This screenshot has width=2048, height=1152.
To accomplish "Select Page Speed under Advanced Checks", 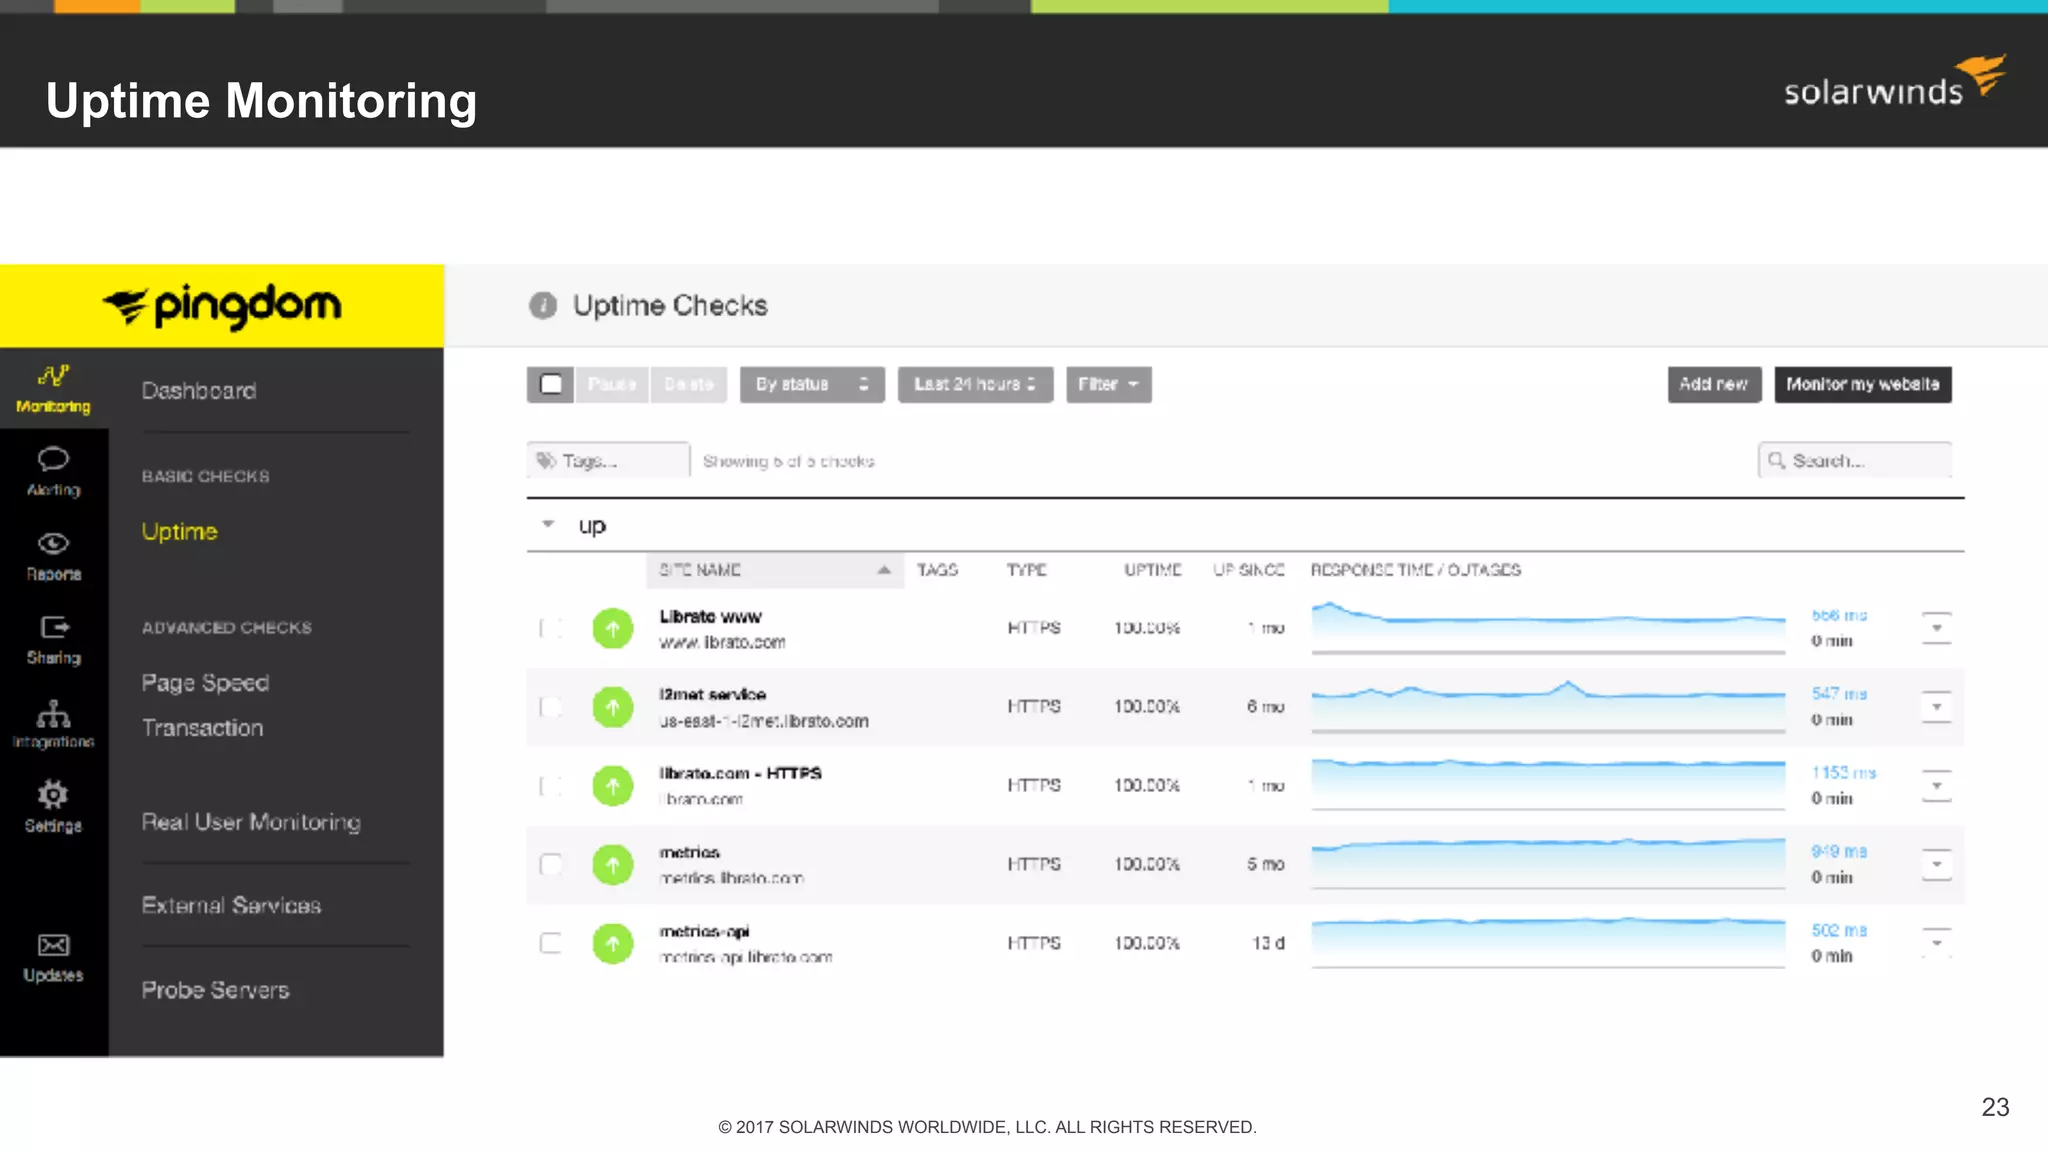I will (205, 683).
